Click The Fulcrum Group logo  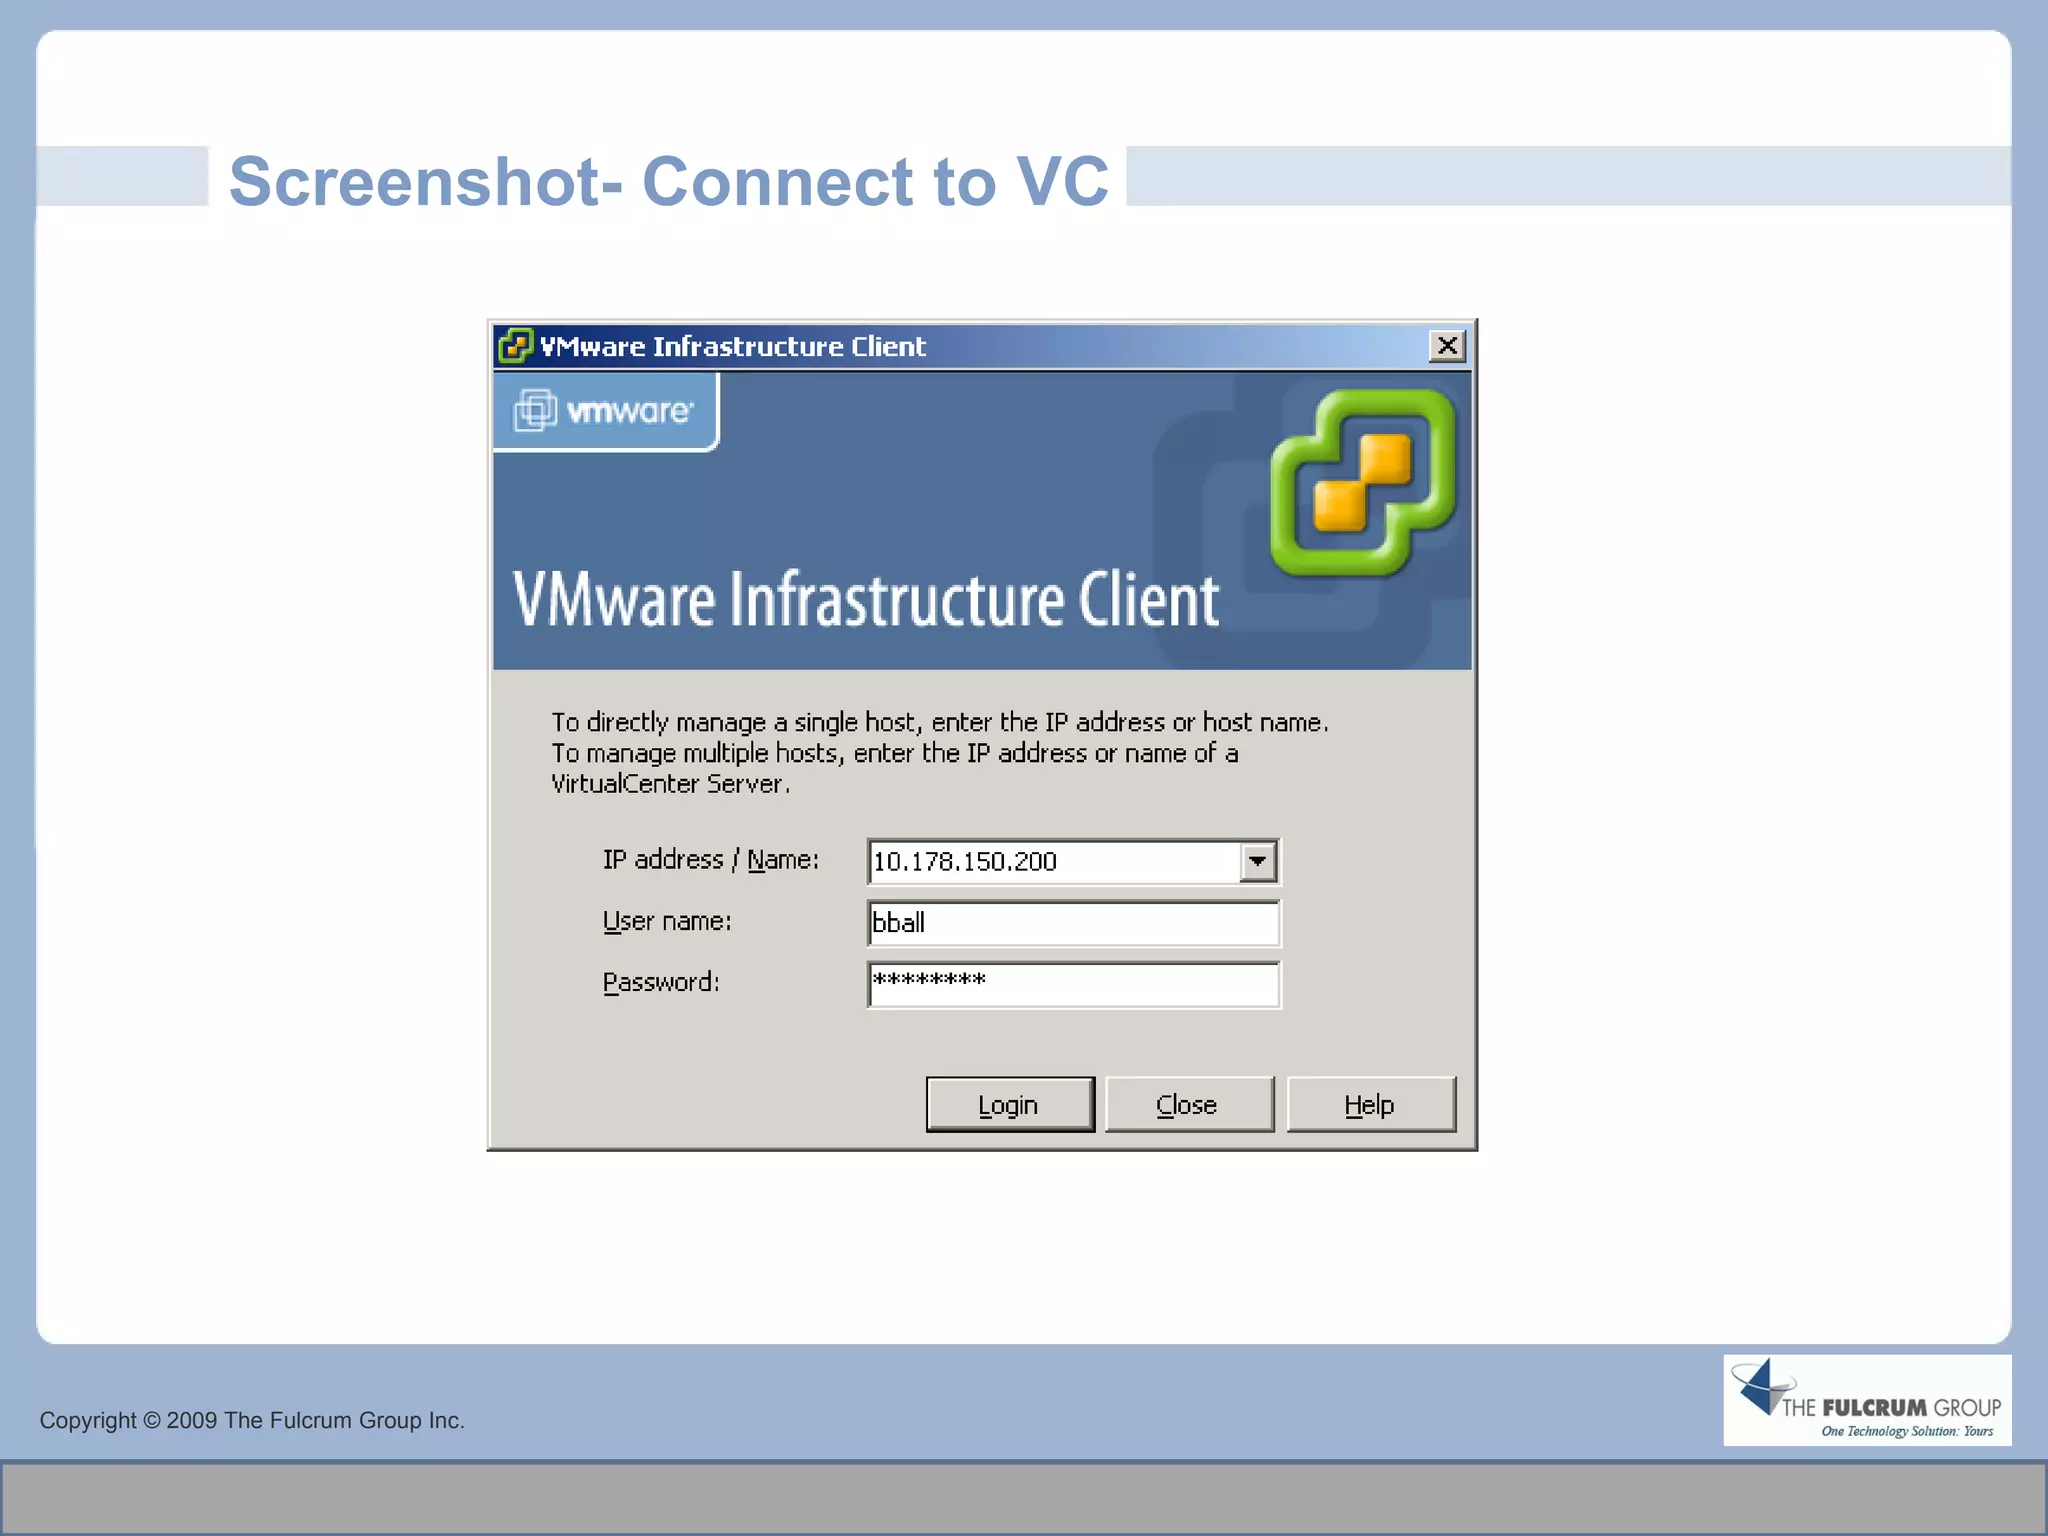(1867, 1400)
